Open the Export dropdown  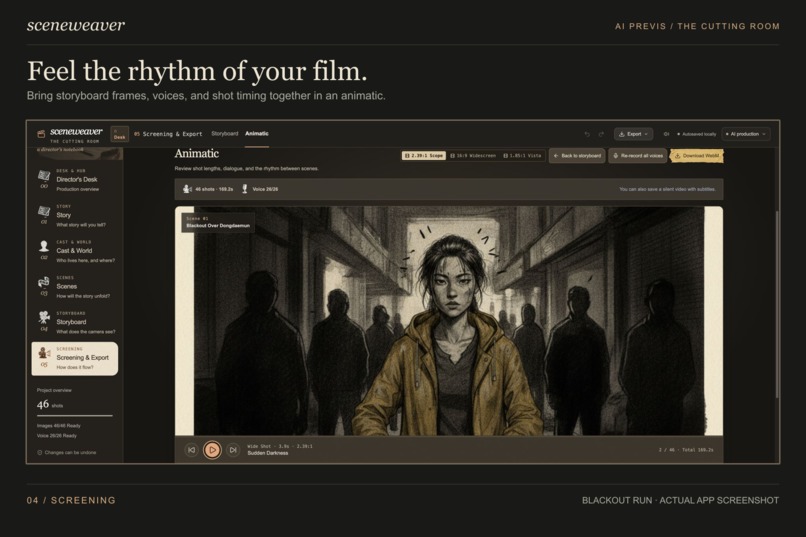click(633, 134)
